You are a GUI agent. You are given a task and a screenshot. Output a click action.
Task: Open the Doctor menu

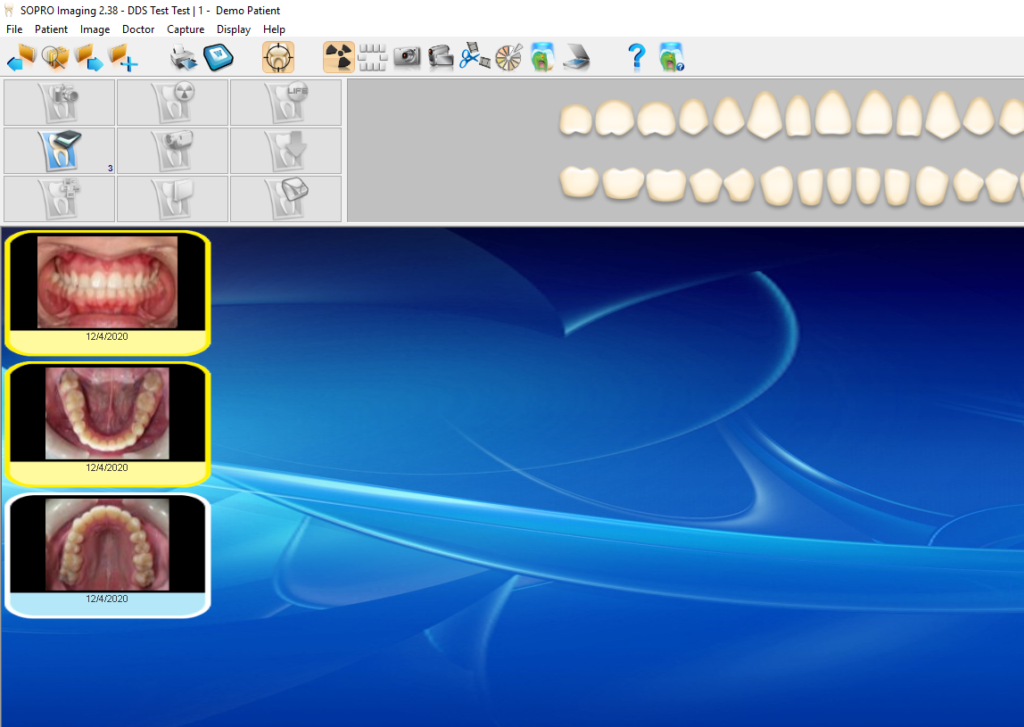138,29
